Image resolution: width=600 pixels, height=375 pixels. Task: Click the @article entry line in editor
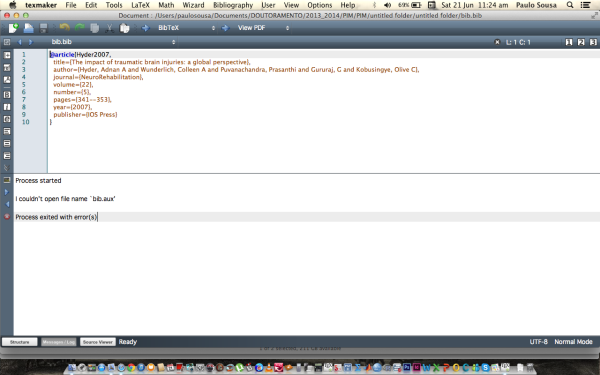point(80,54)
